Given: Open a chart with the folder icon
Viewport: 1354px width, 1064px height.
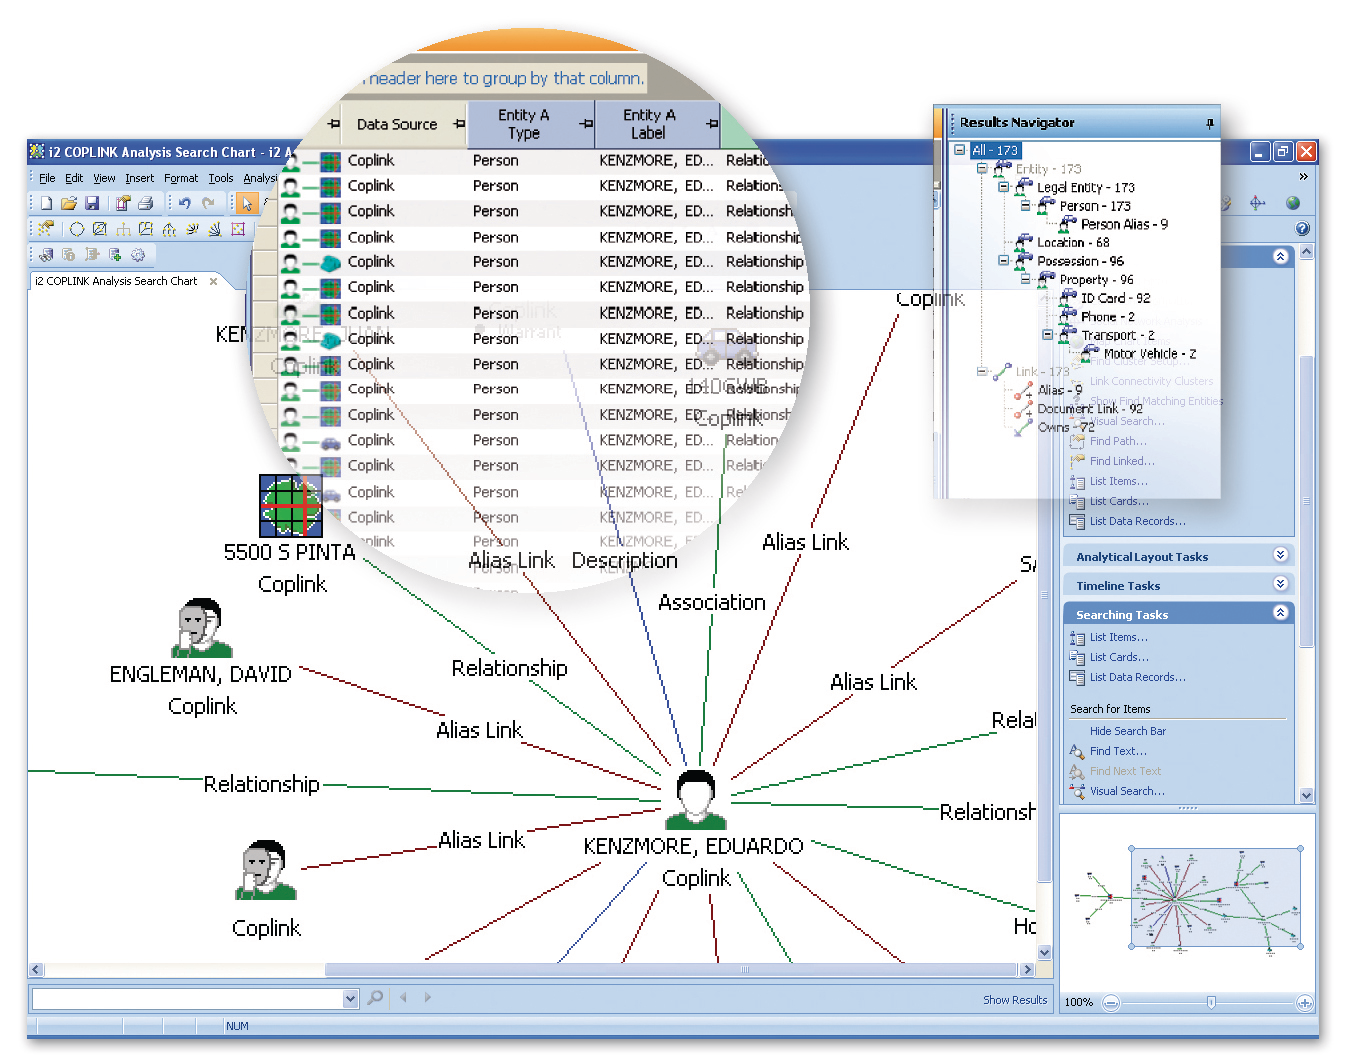Looking at the screenshot, I should tap(69, 203).
